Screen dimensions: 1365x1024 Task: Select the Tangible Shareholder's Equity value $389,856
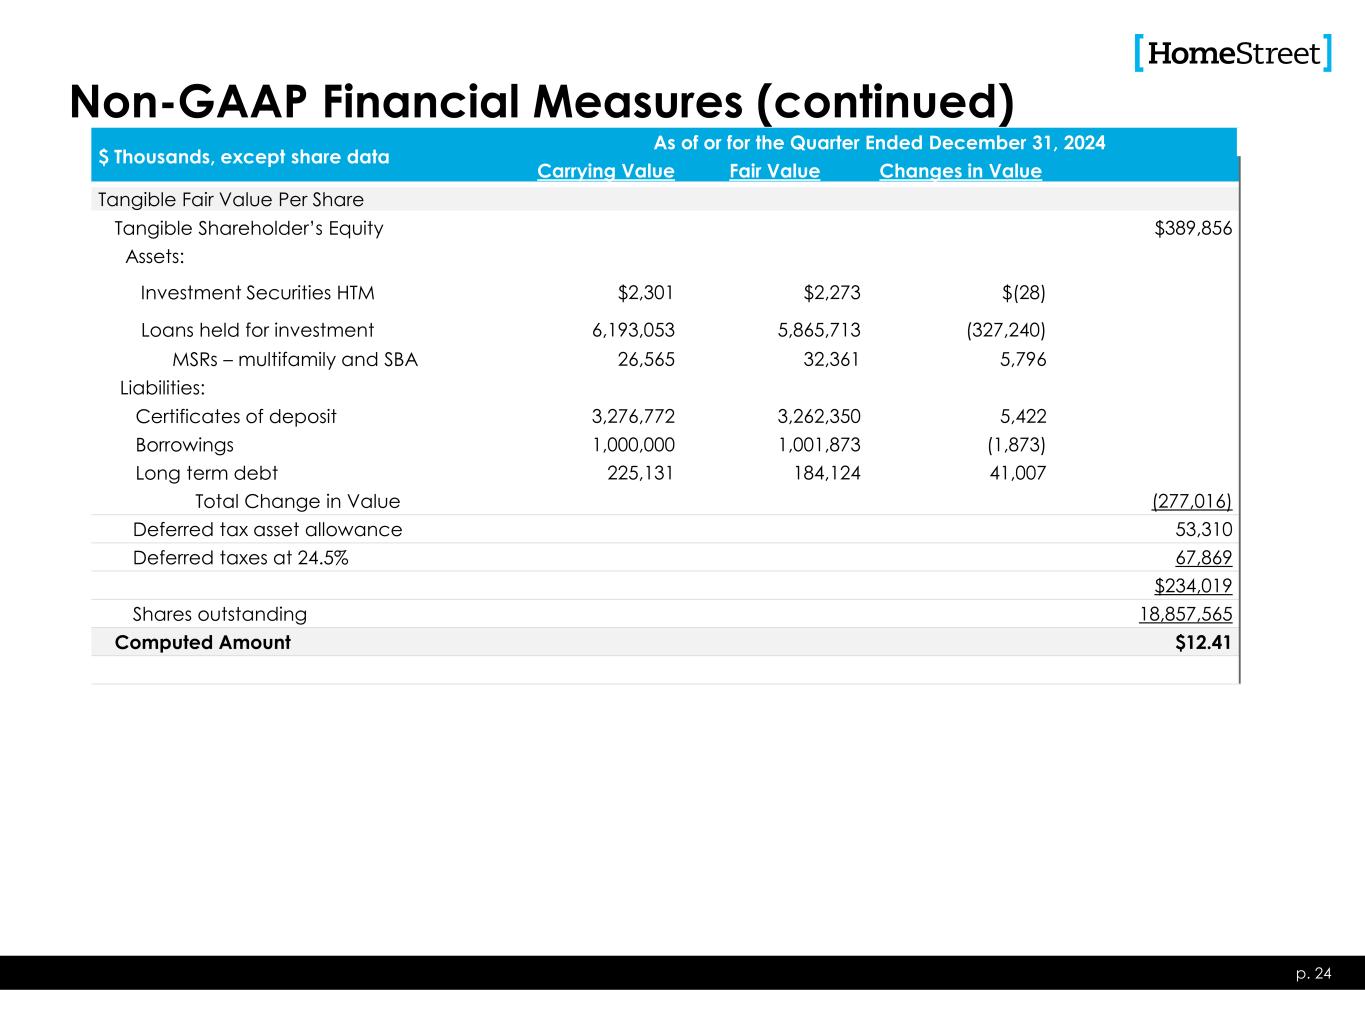pyautogui.click(x=1193, y=228)
